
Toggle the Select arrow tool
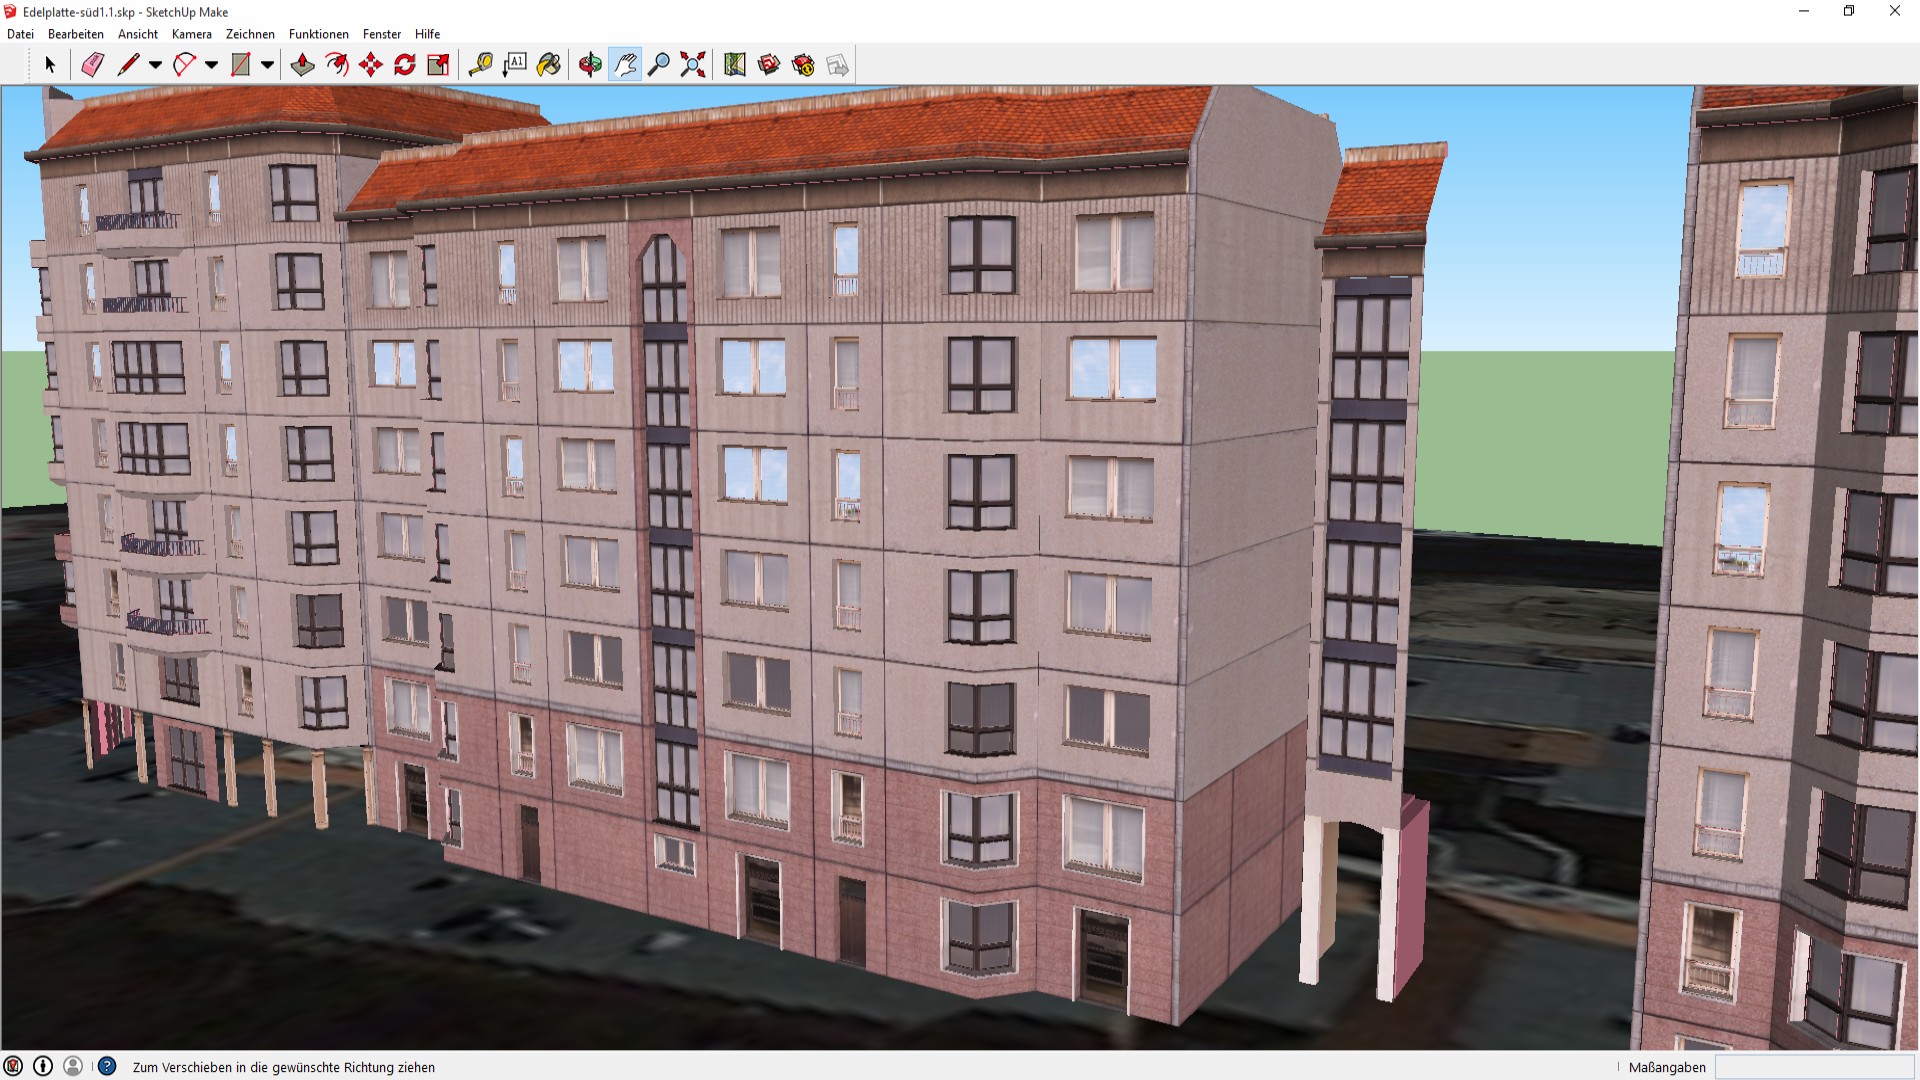pos(50,65)
